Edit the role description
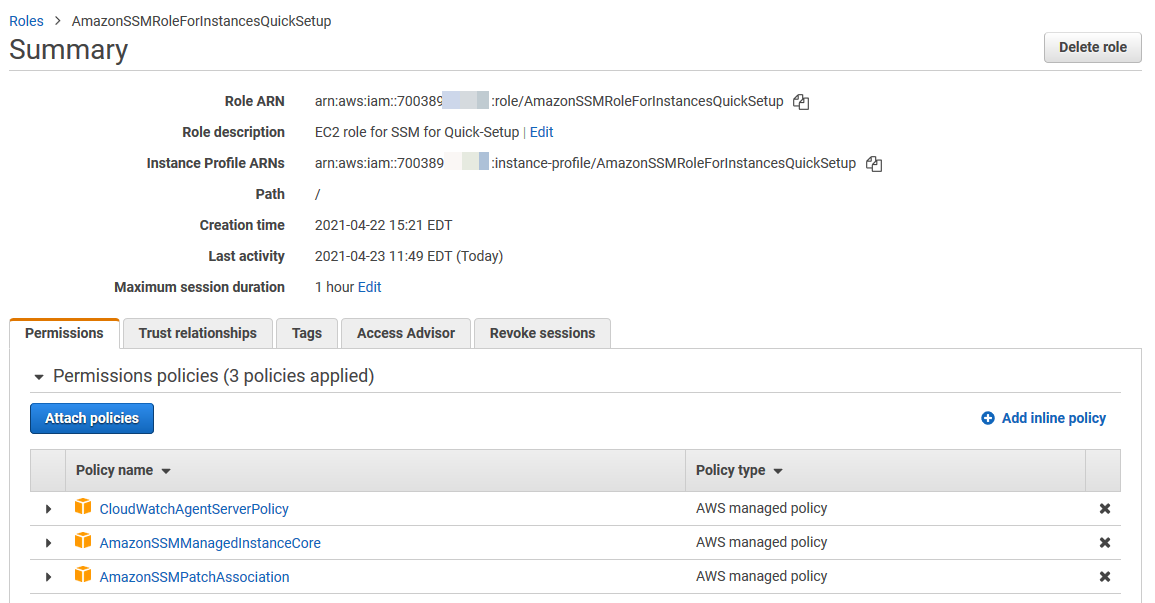This screenshot has width=1155, height=603. 541,133
